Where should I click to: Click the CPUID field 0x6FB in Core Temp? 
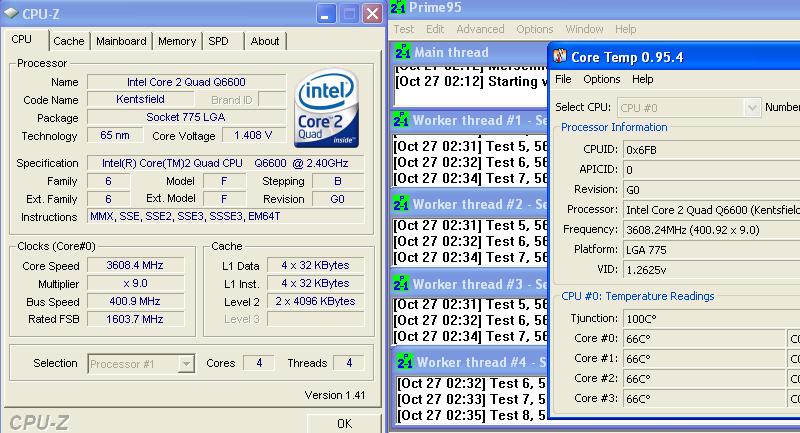coord(712,149)
